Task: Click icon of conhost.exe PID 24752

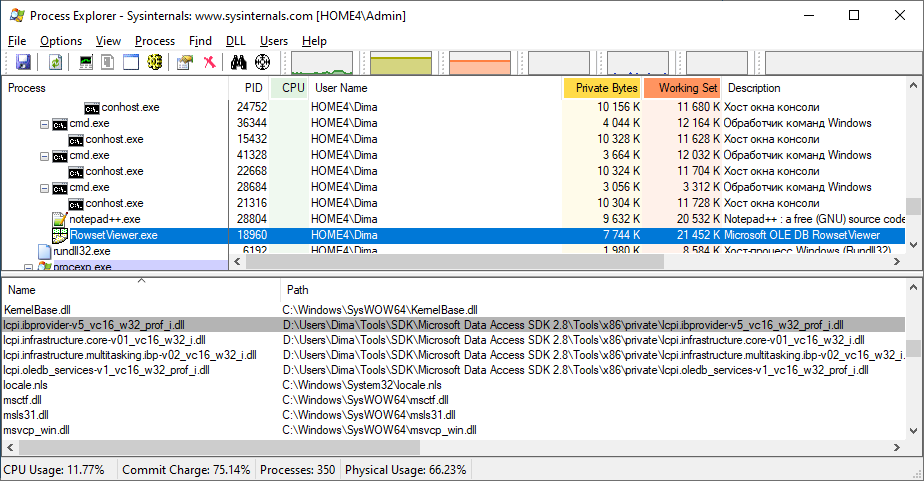Action: (x=91, y=108)
